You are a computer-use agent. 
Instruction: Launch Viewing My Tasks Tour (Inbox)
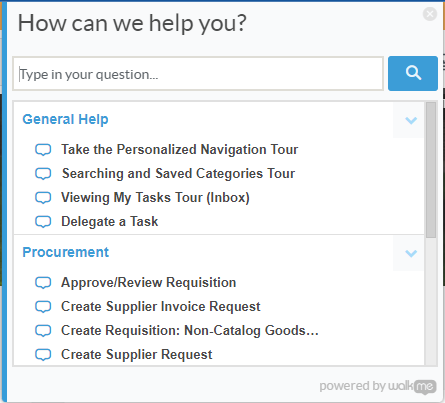tap(155, 197)
